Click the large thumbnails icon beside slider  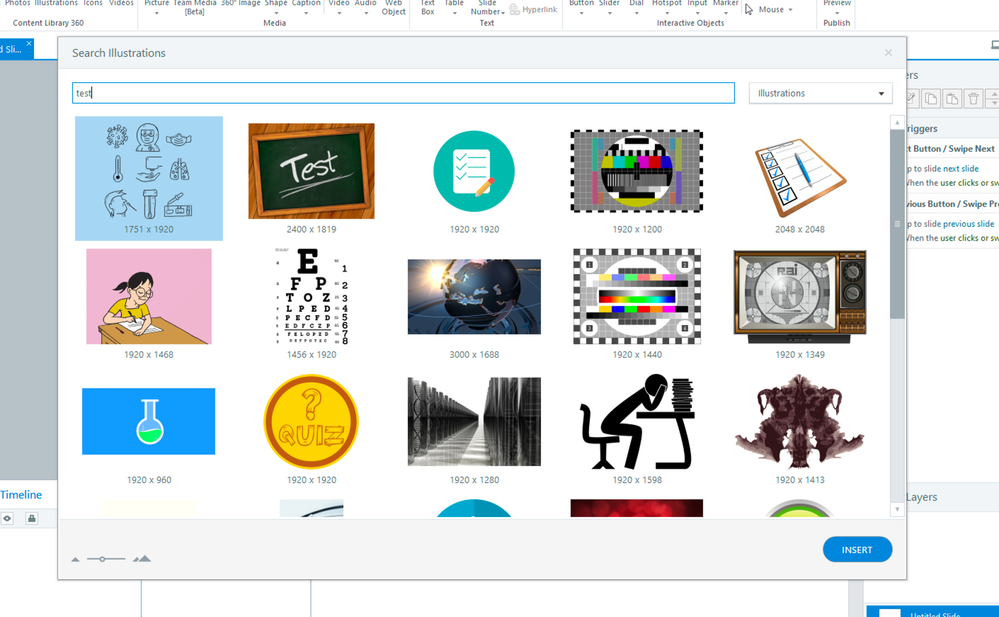pos(142,559)
